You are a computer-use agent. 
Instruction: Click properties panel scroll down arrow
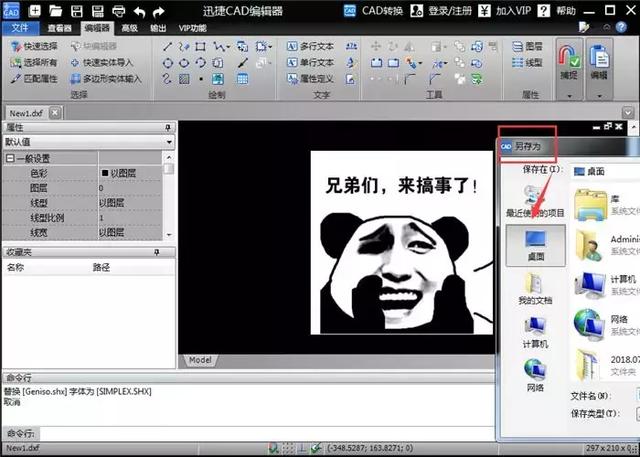click(x=169, y=235)
